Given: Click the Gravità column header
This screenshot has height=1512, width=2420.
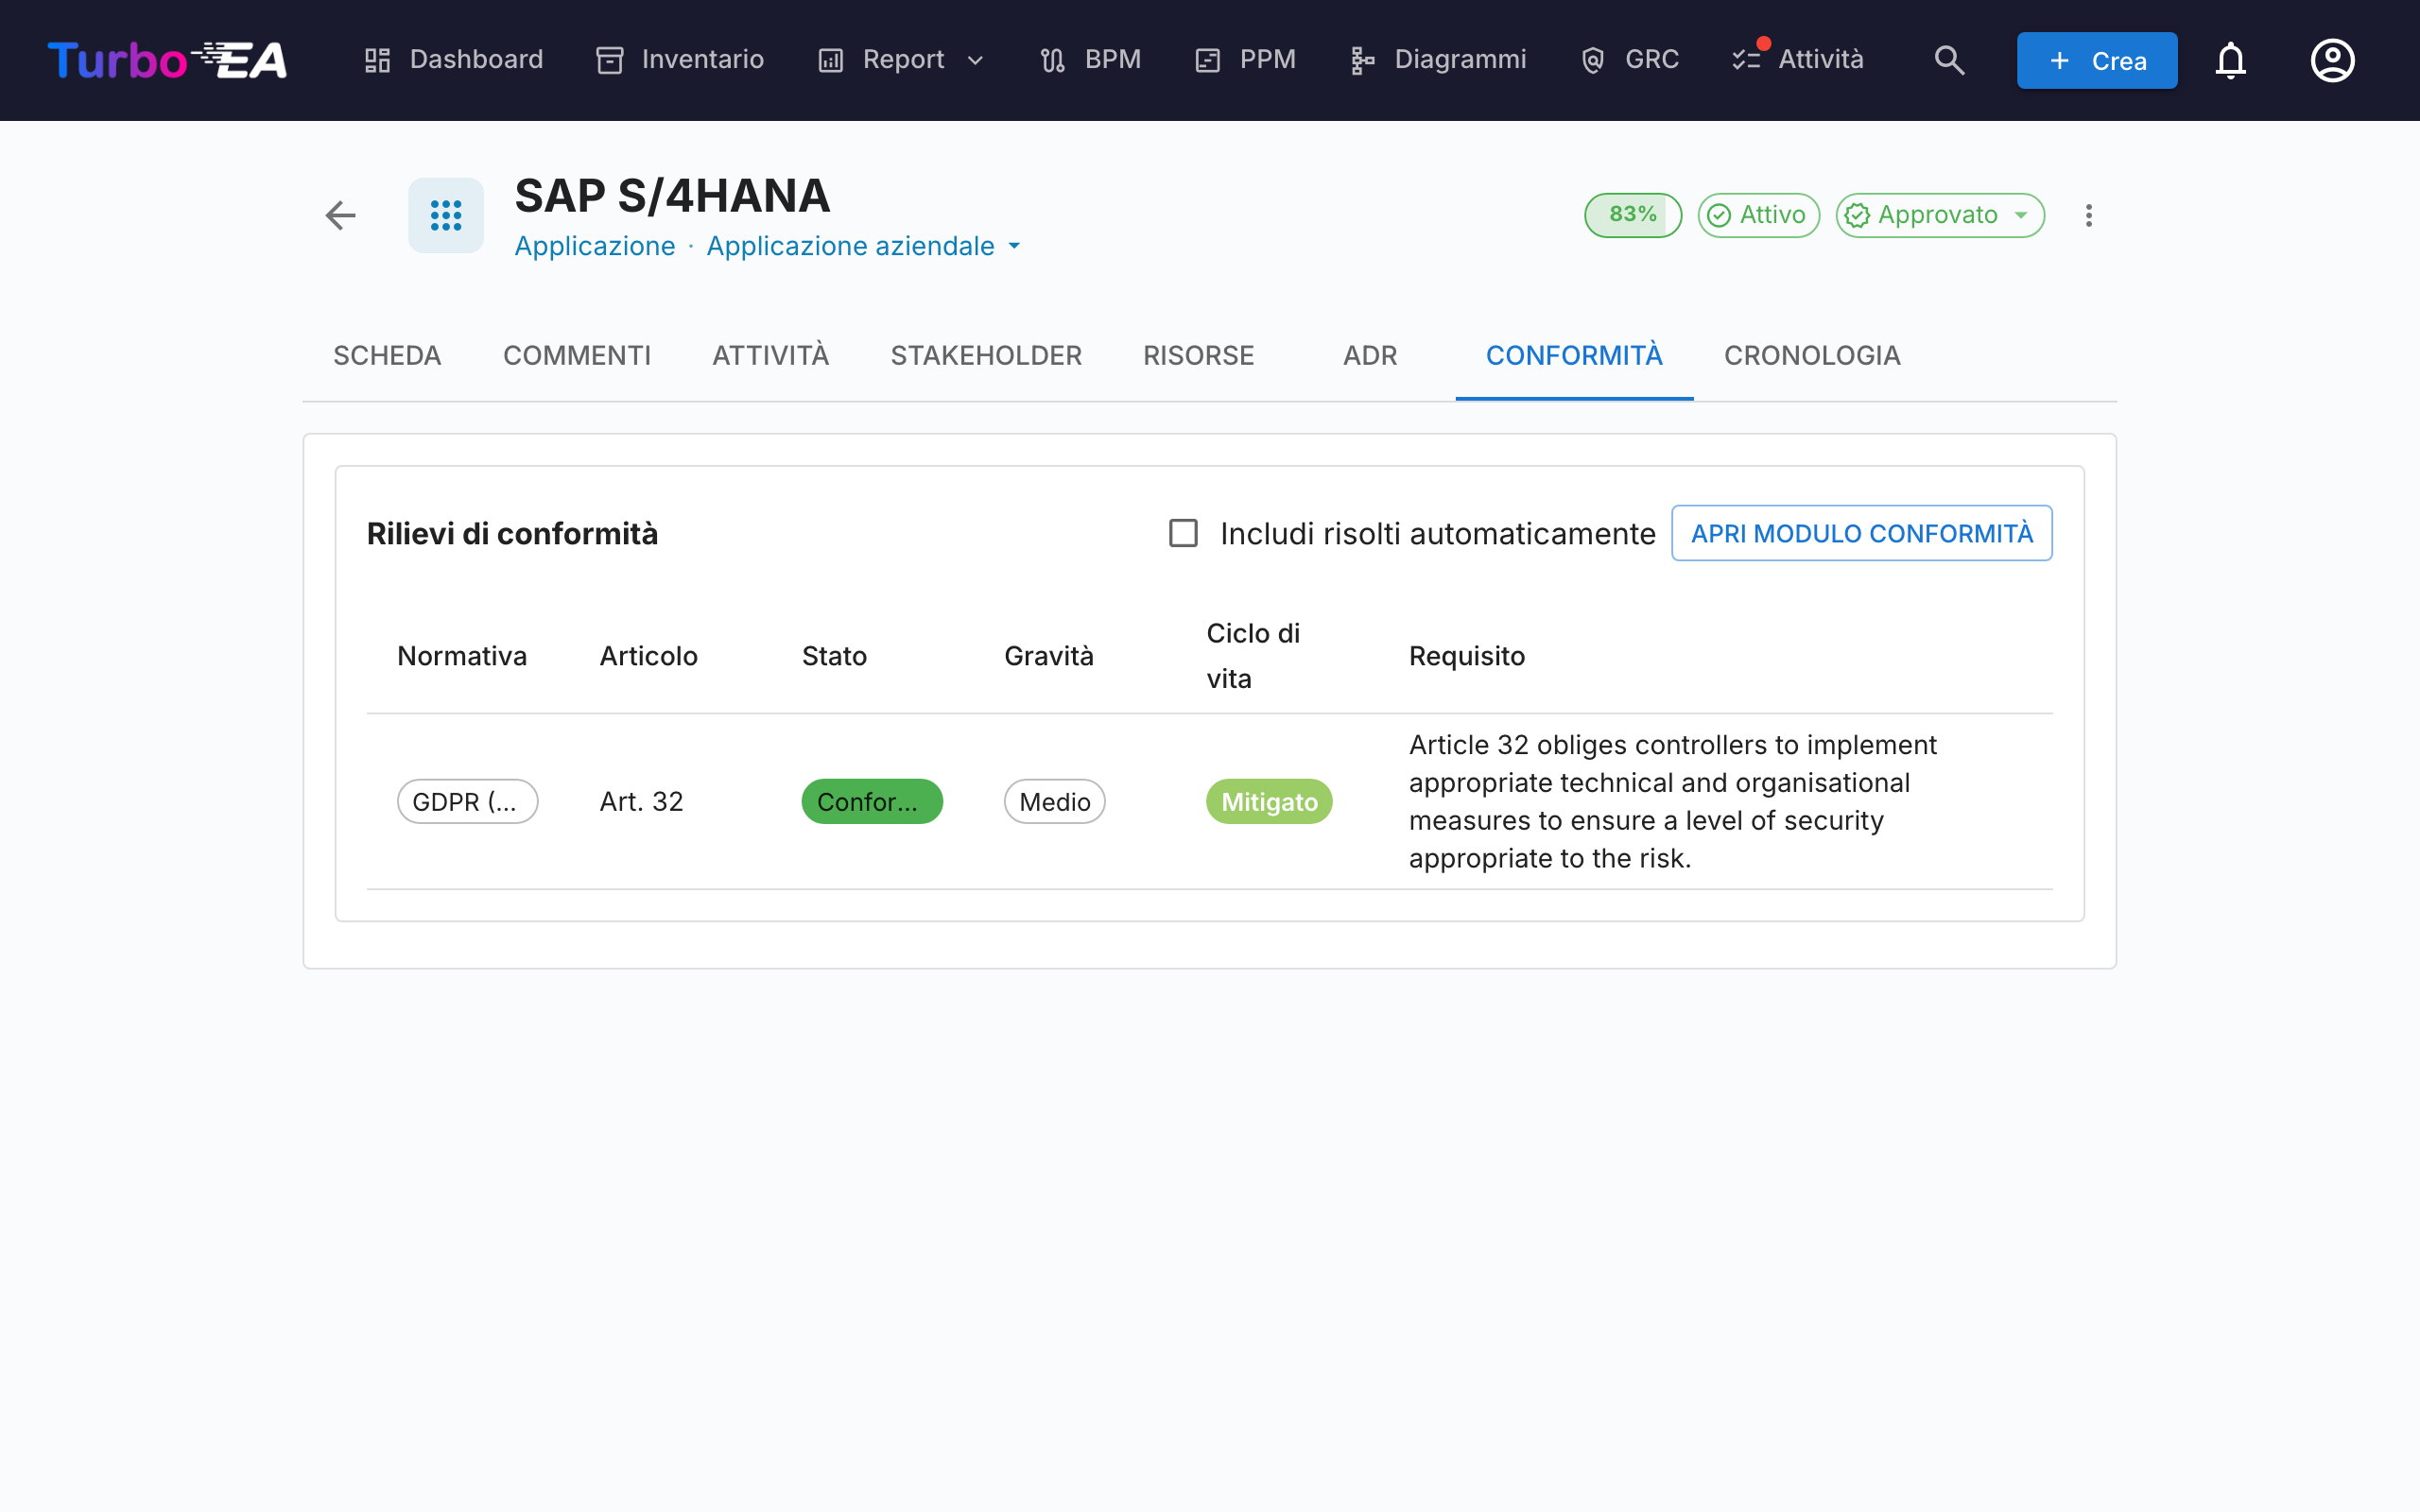Looking at the screenshot, I should (x=1049, y=656).
